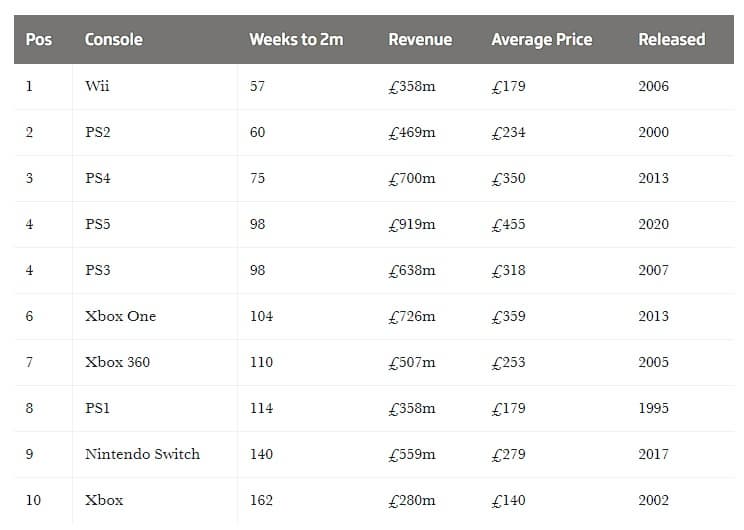Click the £700m revenue value
This screenshot has width=744, height=530.
(412, 178)
